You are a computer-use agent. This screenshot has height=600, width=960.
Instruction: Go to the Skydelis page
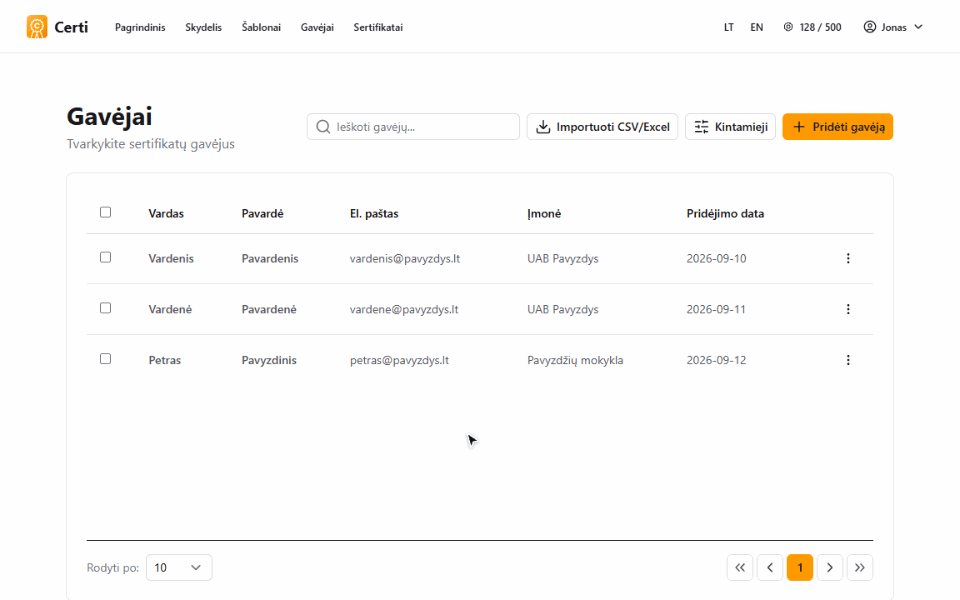(203, 27)
